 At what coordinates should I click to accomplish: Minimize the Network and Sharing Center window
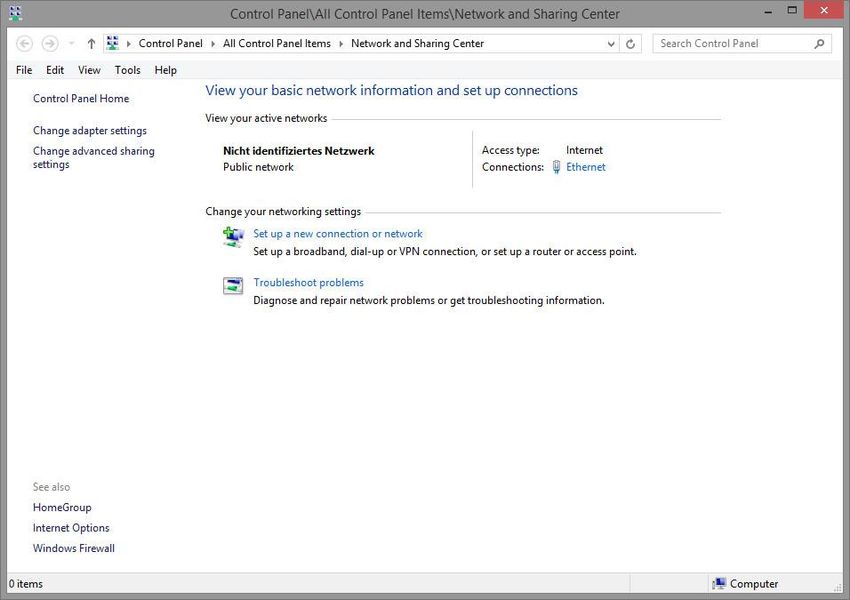[768, 11]
